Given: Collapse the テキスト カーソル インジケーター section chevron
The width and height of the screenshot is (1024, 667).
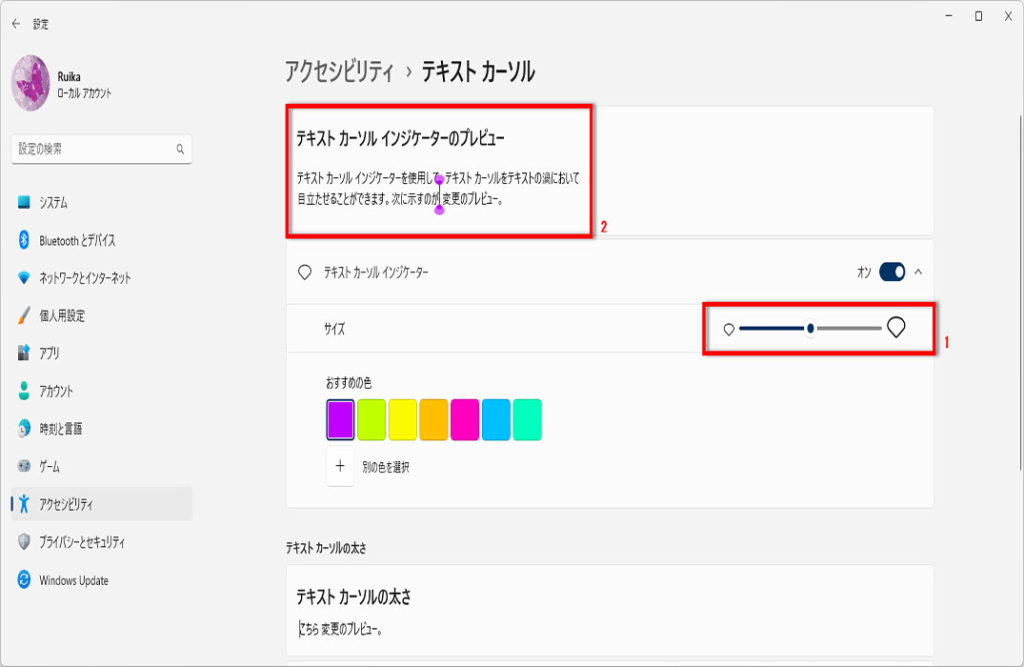Looking at the screenshot, I should pos(919,272).
